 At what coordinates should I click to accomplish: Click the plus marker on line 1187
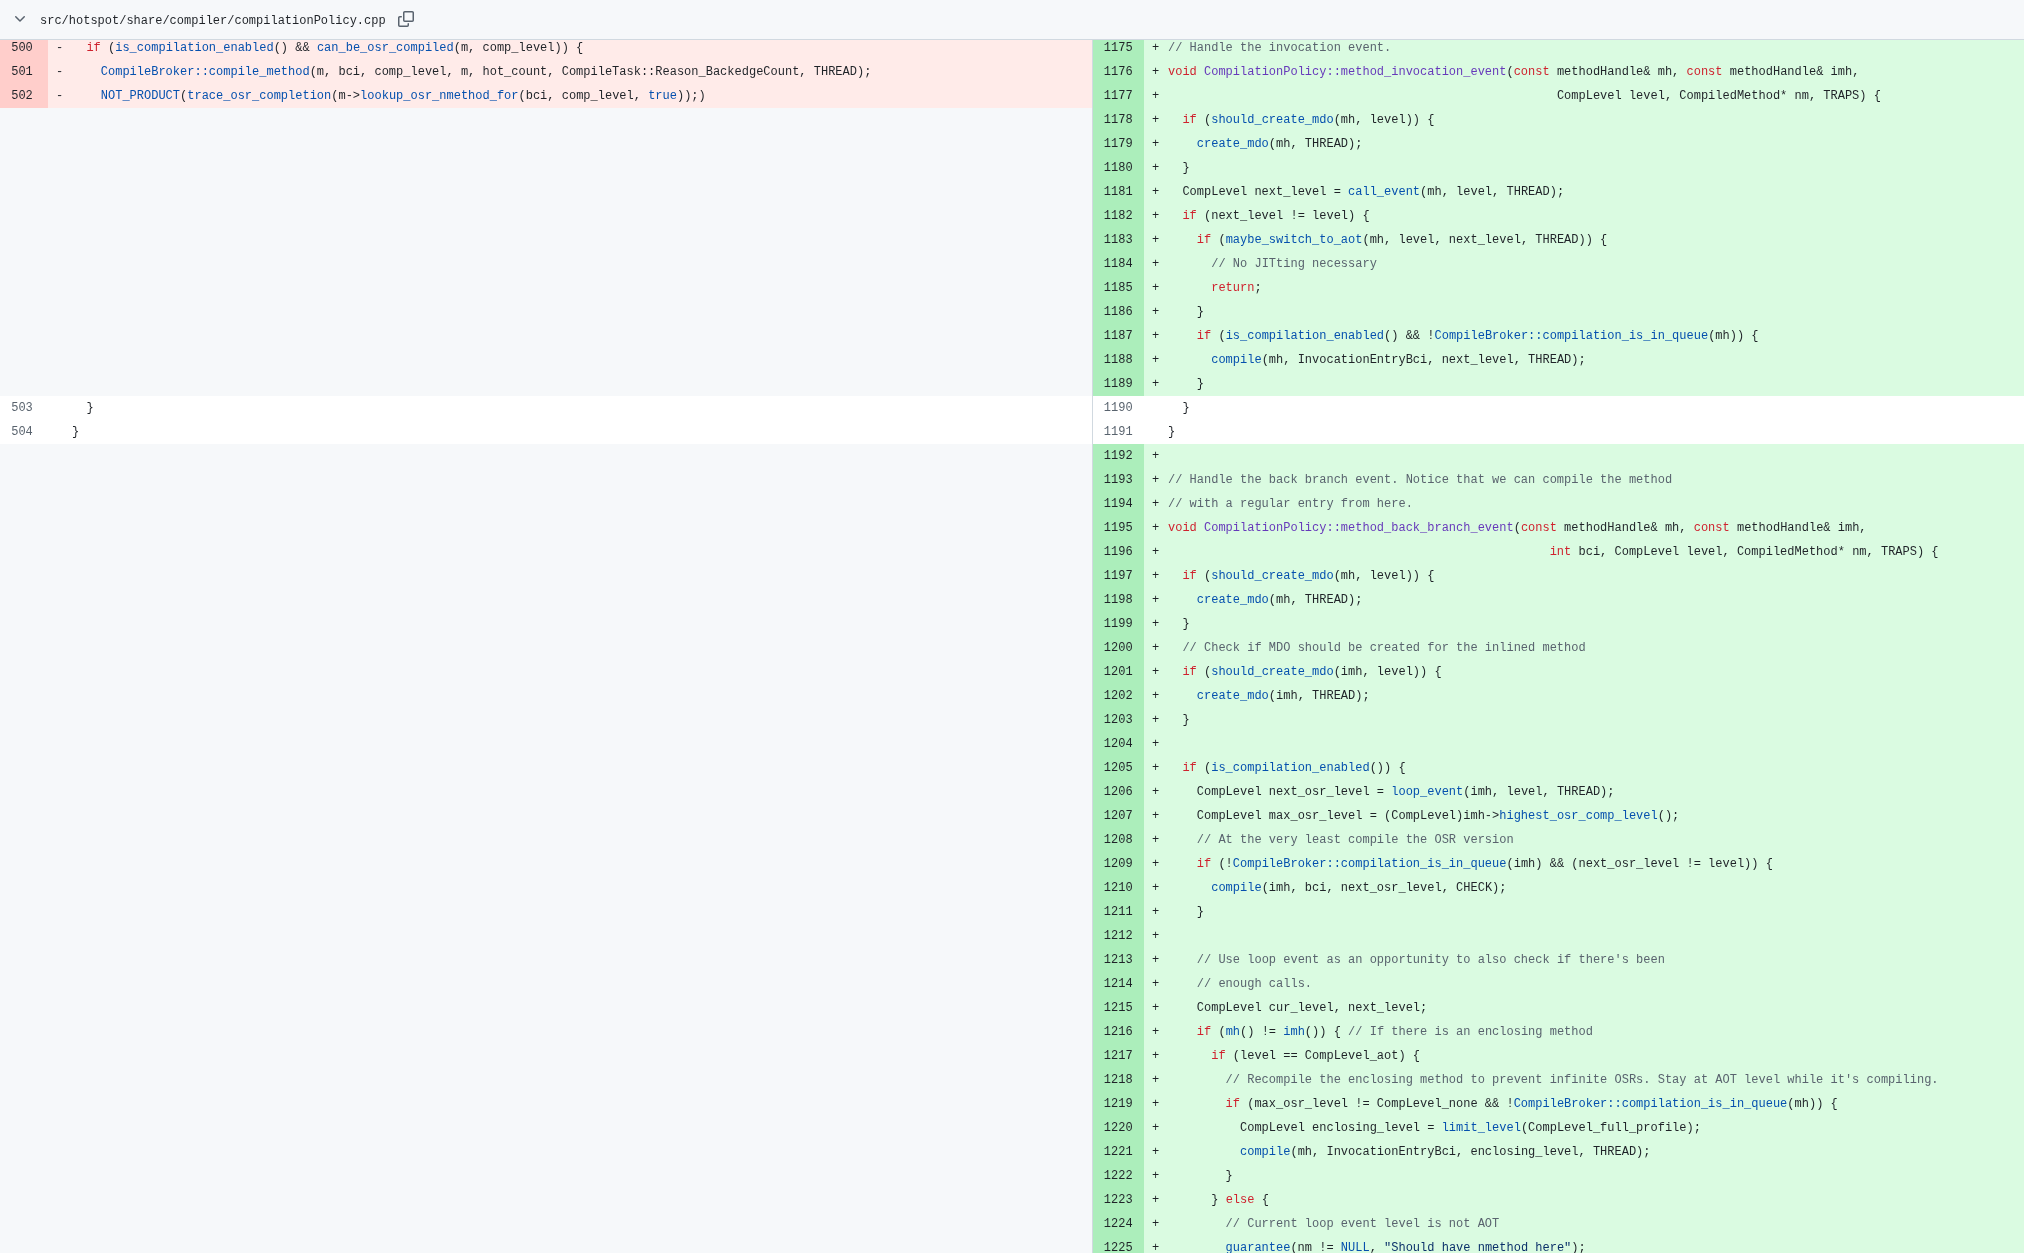(x=1155, y=336)
